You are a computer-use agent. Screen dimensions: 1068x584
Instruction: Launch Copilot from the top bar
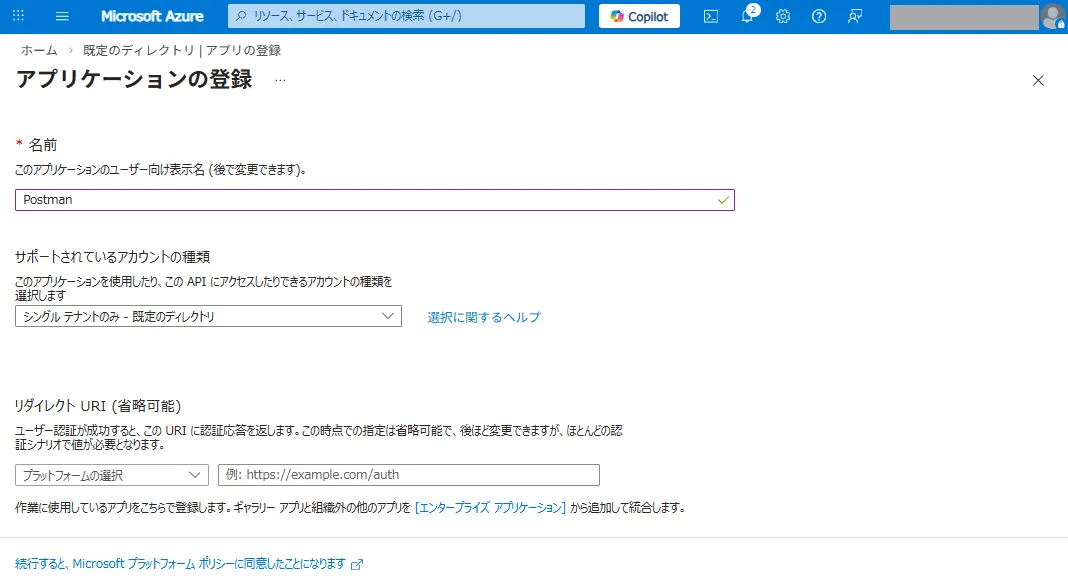[638, 15]
